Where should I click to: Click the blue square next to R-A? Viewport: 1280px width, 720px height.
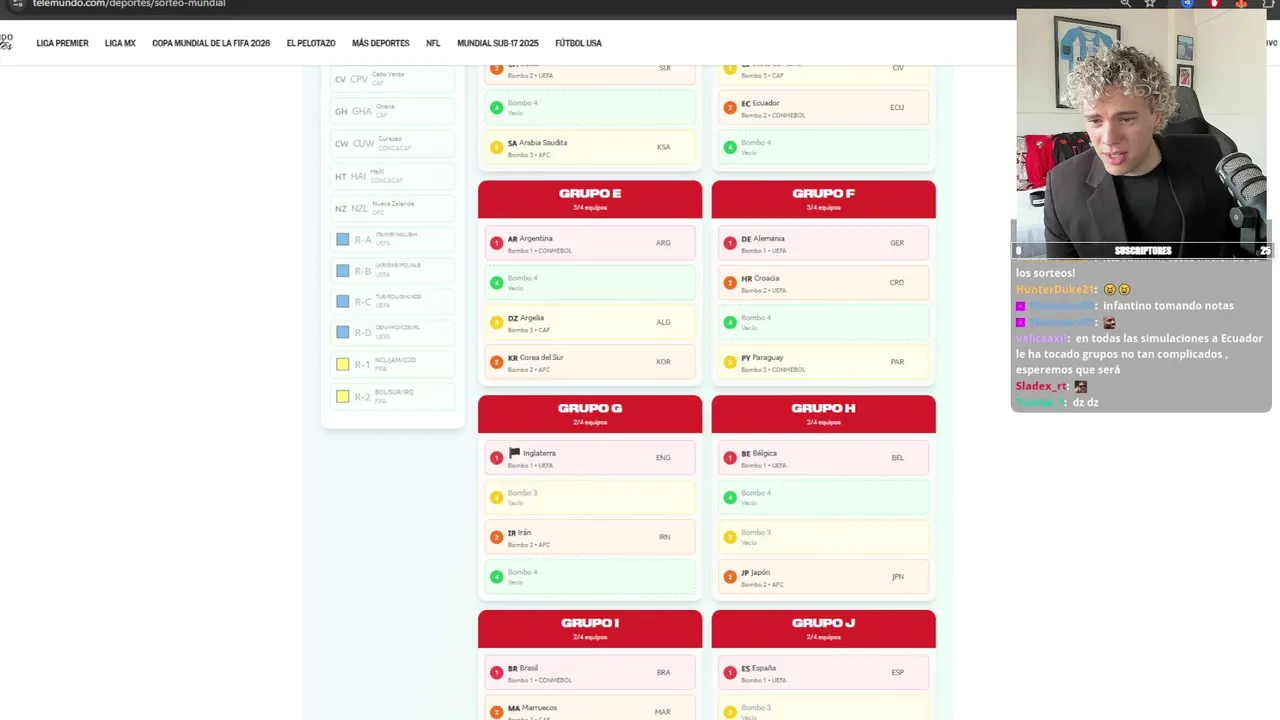[343, 239]
